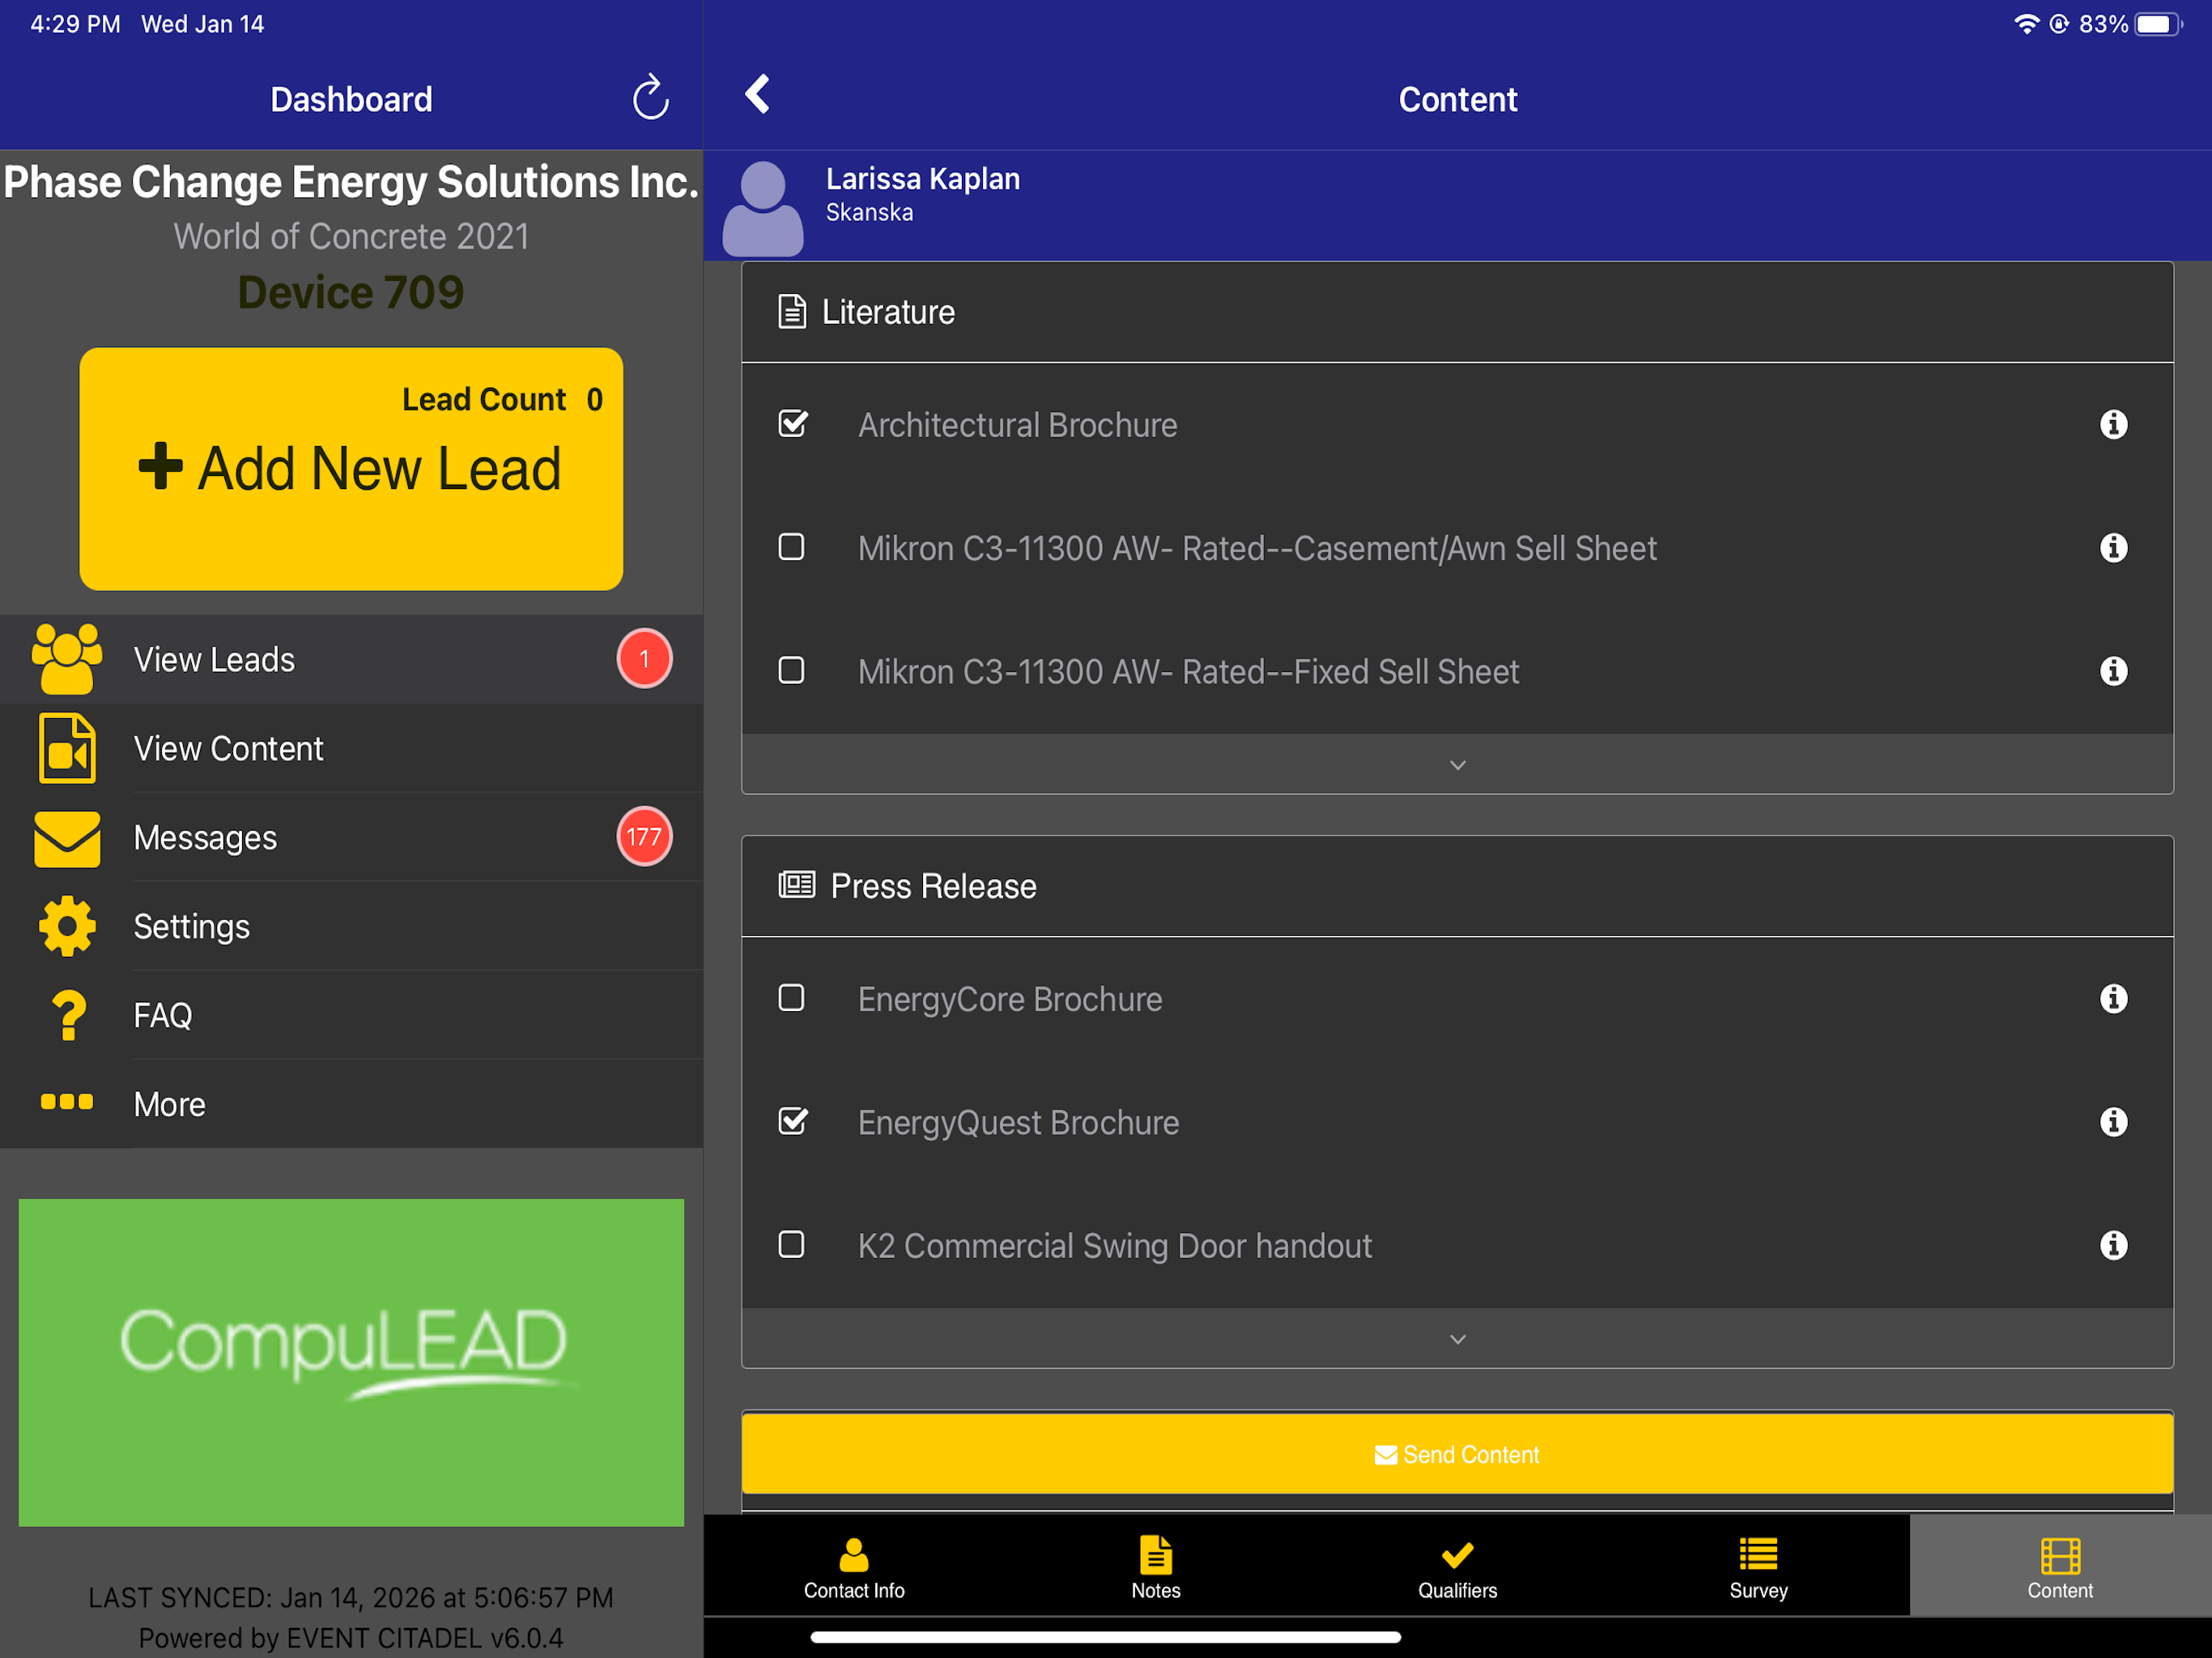Refresh the Dashboard with the reload icon
The height and width of the screenshot is (1658, 2212).
pos(650,97)
